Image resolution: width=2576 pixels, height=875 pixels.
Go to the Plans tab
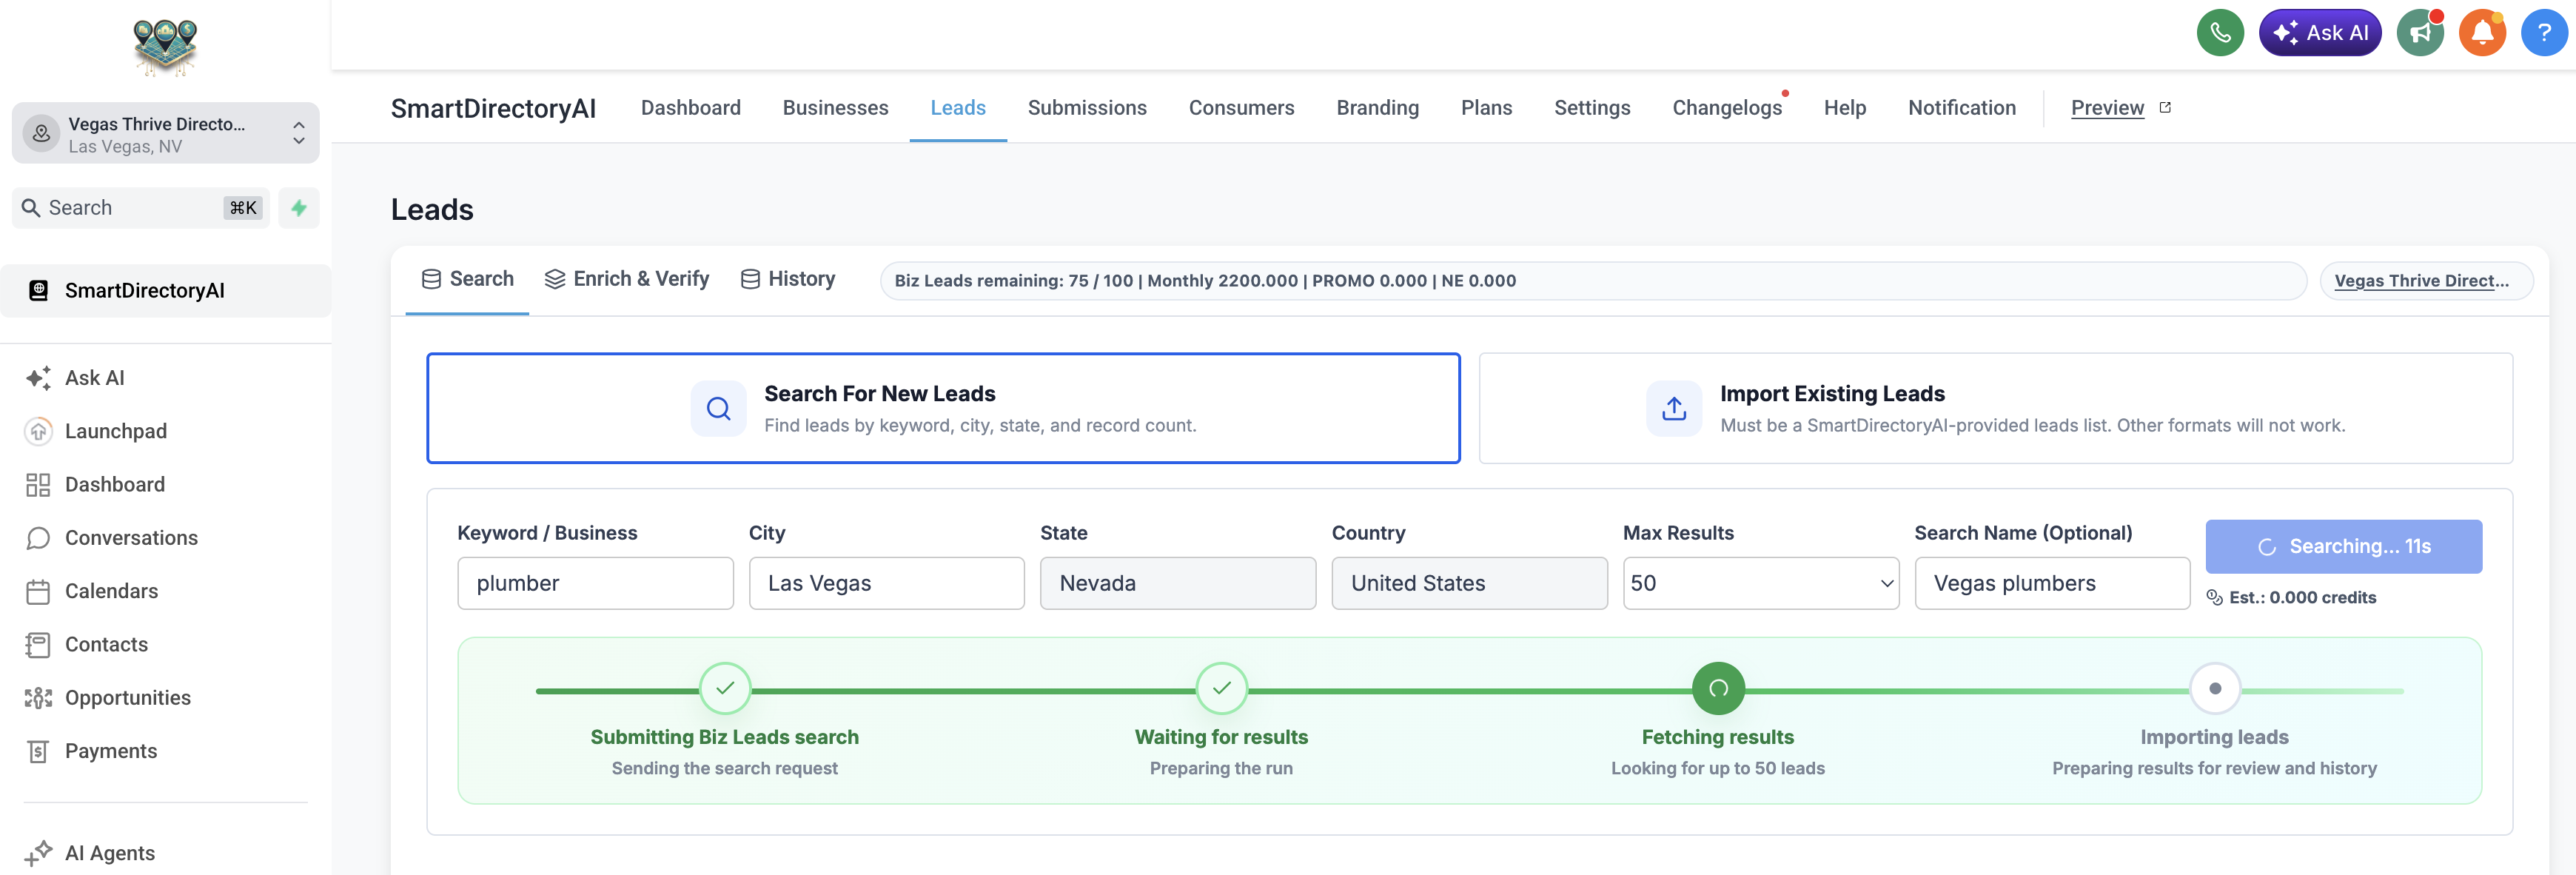point(1486,107)
